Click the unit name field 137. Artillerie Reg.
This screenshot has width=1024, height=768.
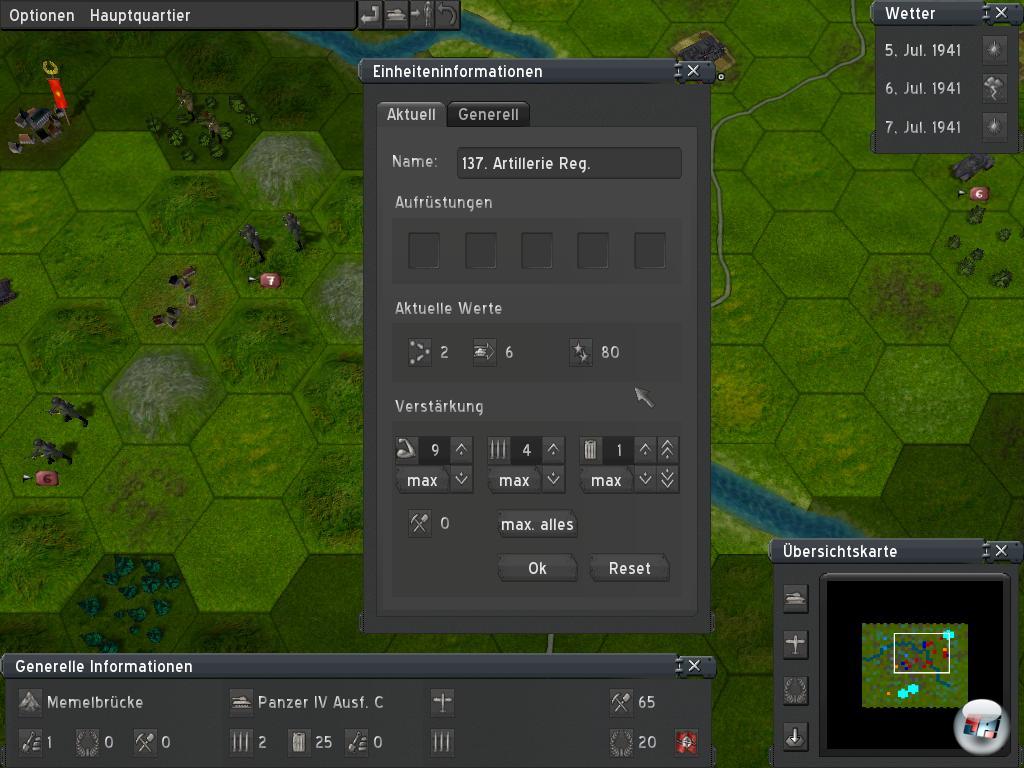click(x=569, y=163)
